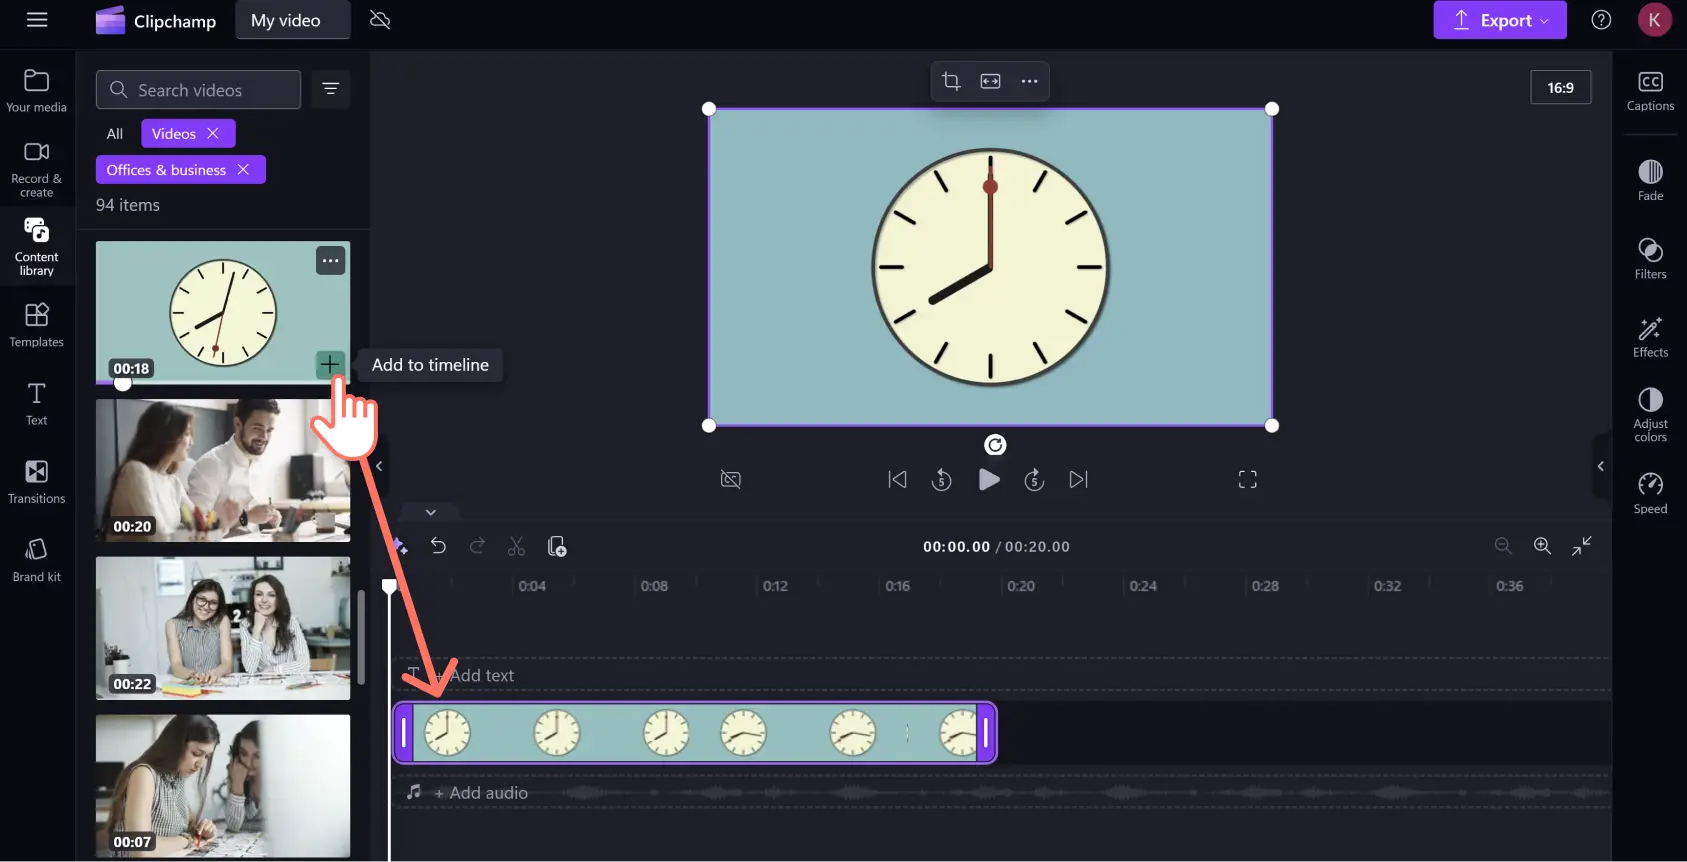The image size is (1687, 862).
Task: Select the 00:22 two women thumbnail
Action: [223, 628]
